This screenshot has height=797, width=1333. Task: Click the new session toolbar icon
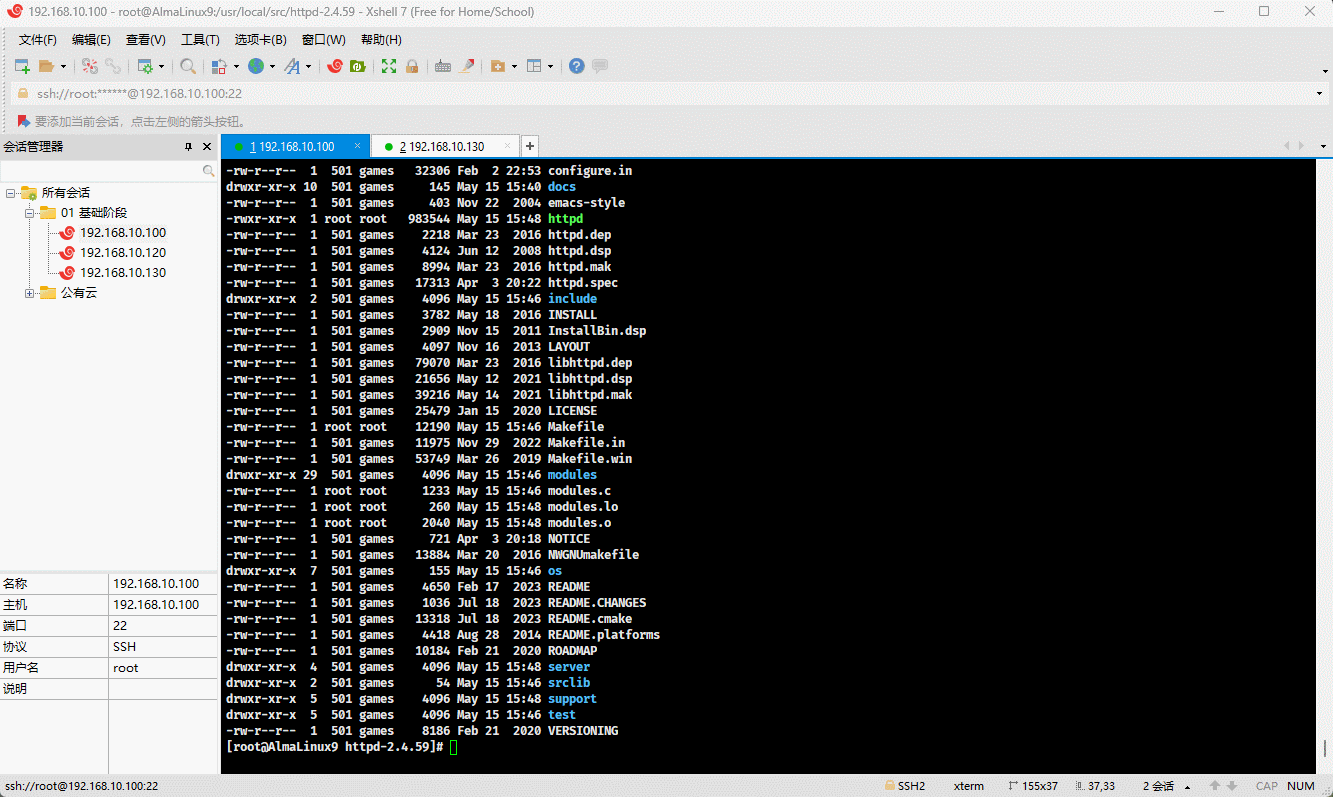click(21, 66)
